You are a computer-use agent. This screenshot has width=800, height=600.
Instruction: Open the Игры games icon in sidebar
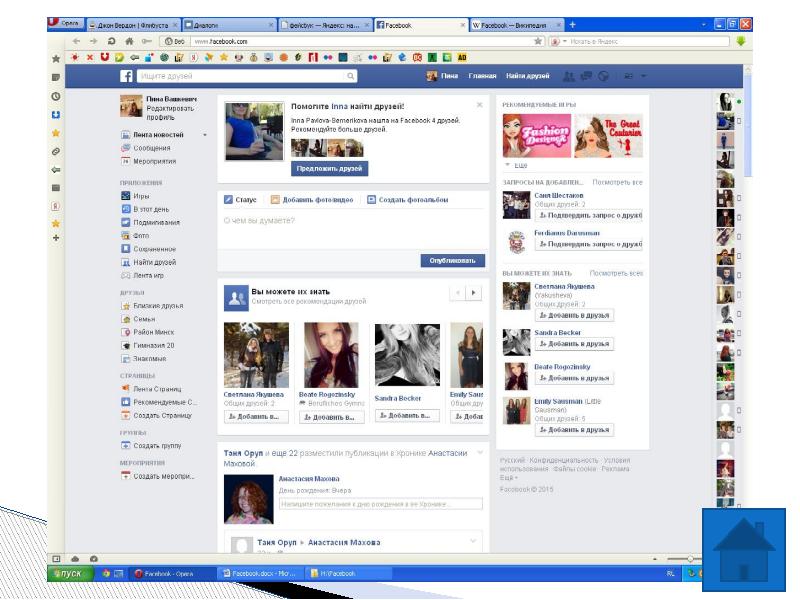tap(126, 196)
